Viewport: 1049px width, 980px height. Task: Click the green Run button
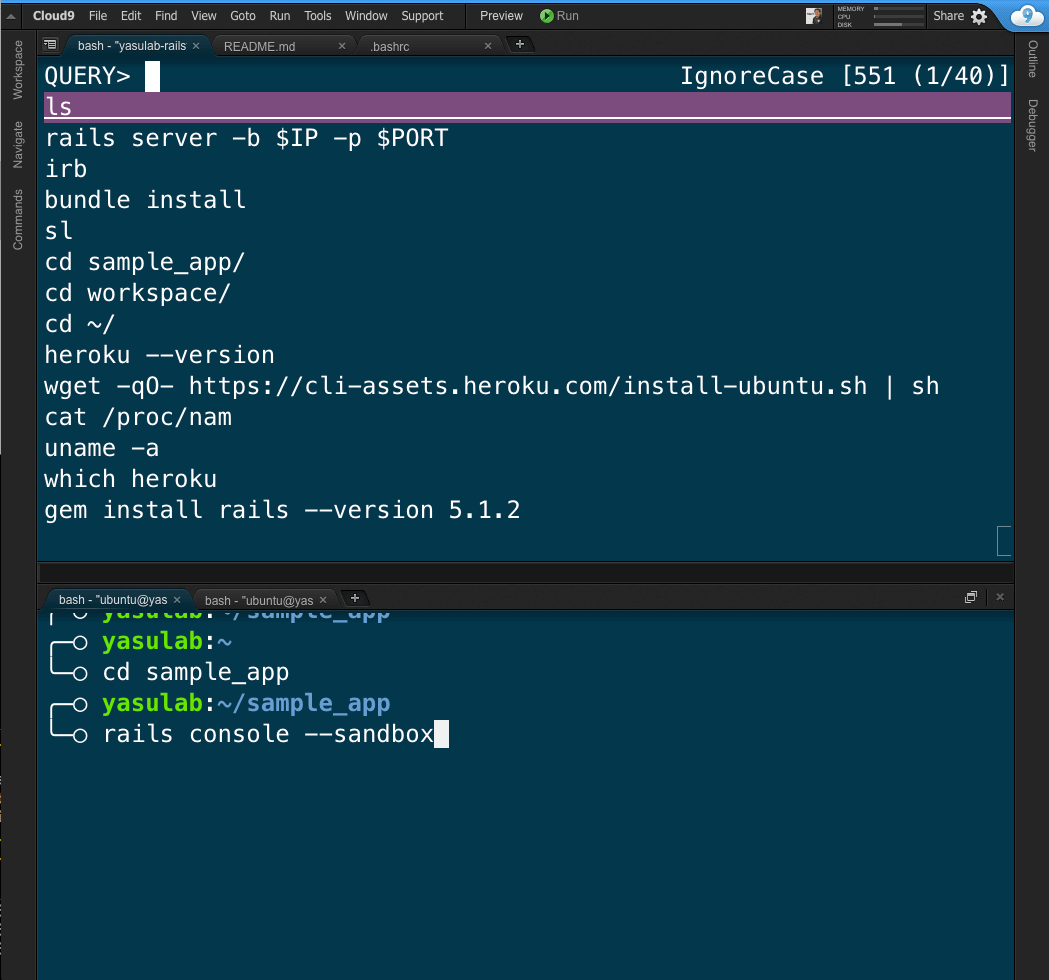coord(559,15)
